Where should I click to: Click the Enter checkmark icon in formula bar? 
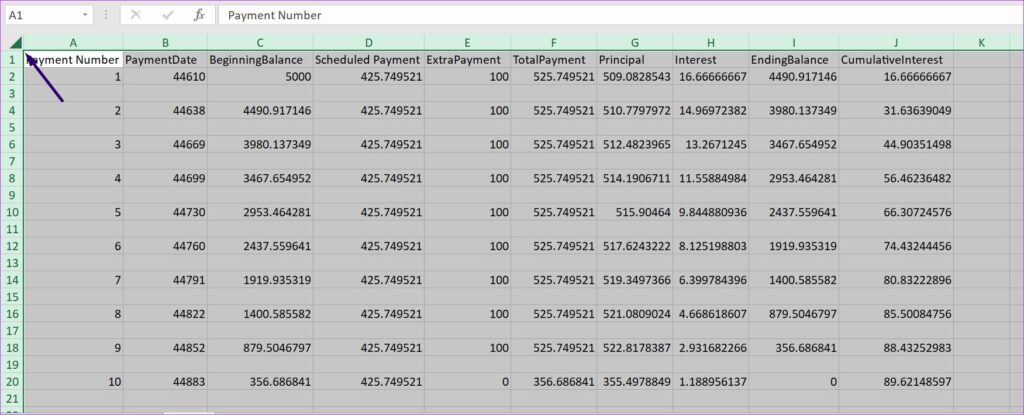point(168,15)
